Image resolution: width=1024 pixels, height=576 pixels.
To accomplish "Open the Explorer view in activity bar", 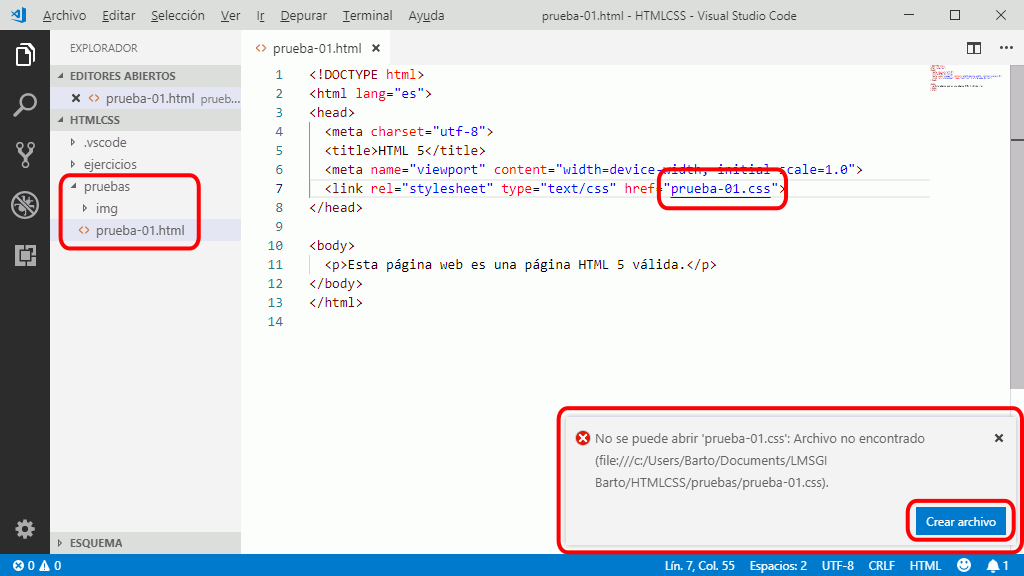I will pos(25,55).
